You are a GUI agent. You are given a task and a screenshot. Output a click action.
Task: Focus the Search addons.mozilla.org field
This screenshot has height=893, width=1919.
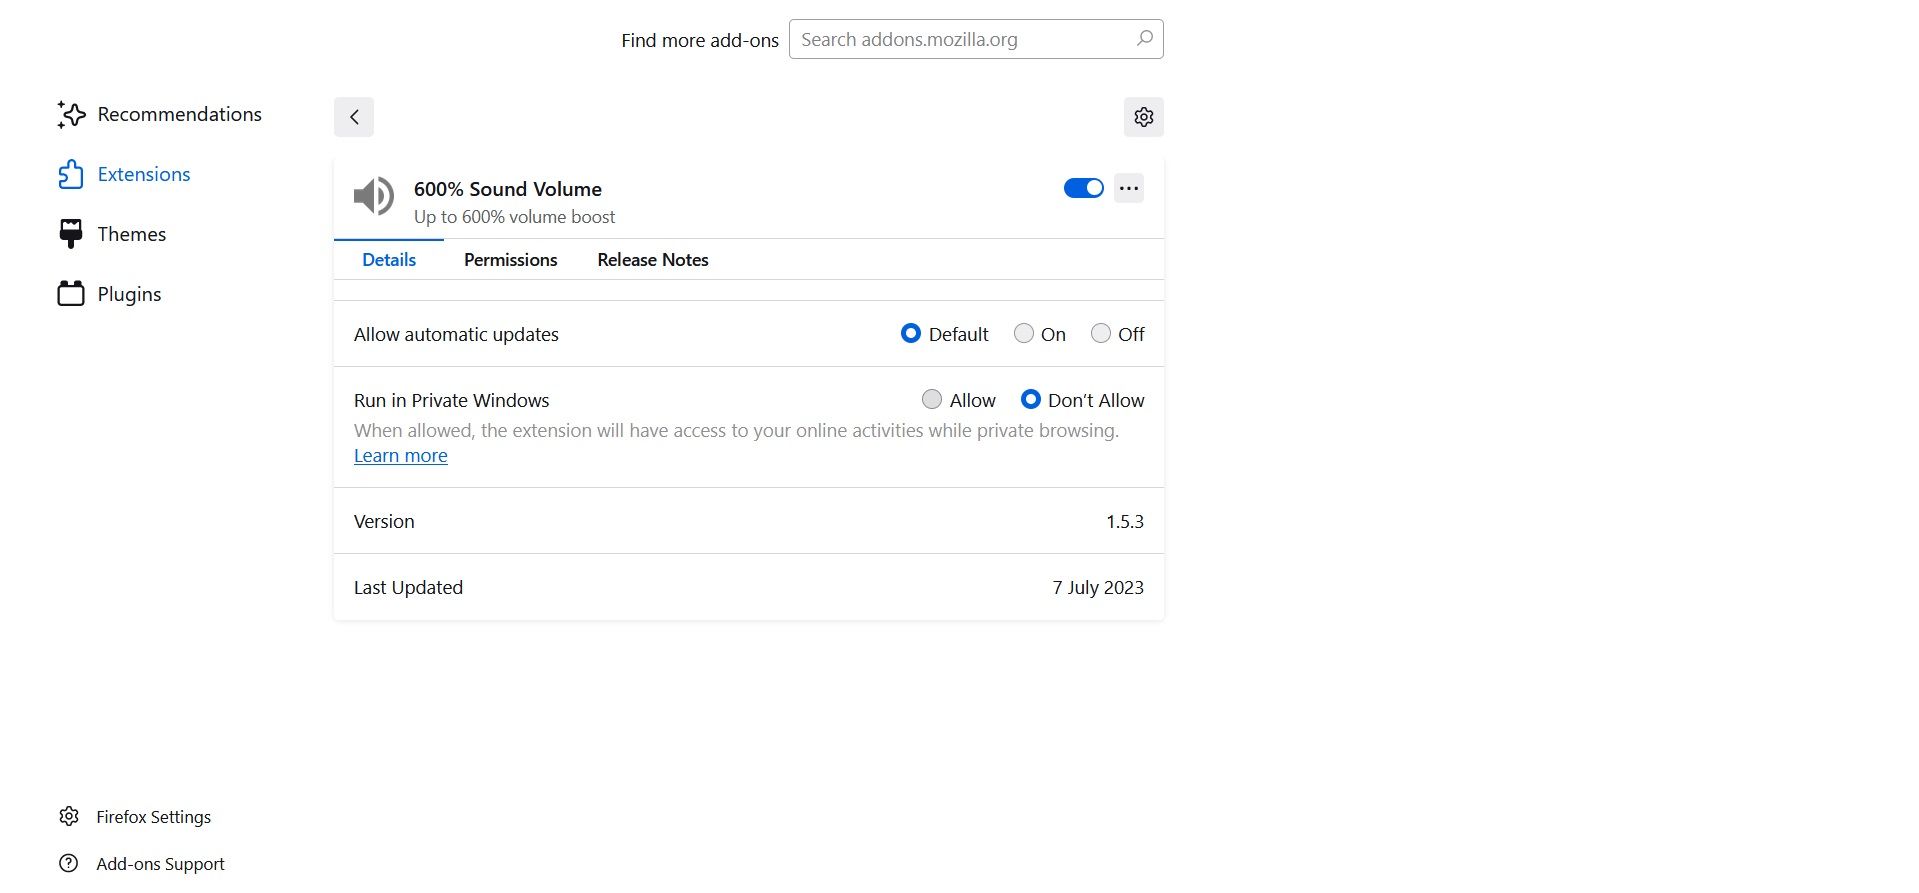976,39
